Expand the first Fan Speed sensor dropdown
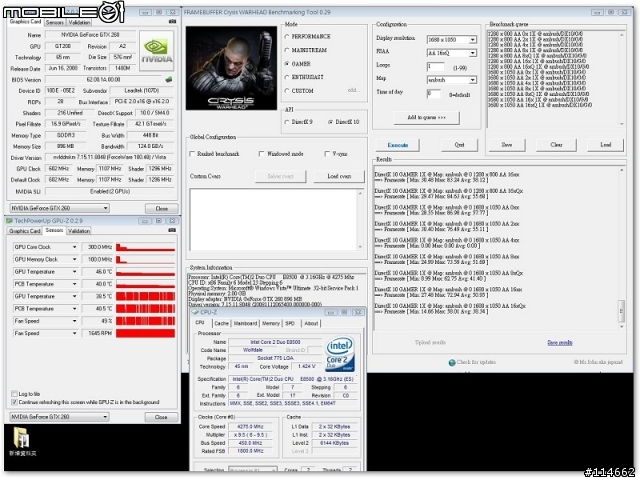The image size is (640, 480). (x=74, y=321)
